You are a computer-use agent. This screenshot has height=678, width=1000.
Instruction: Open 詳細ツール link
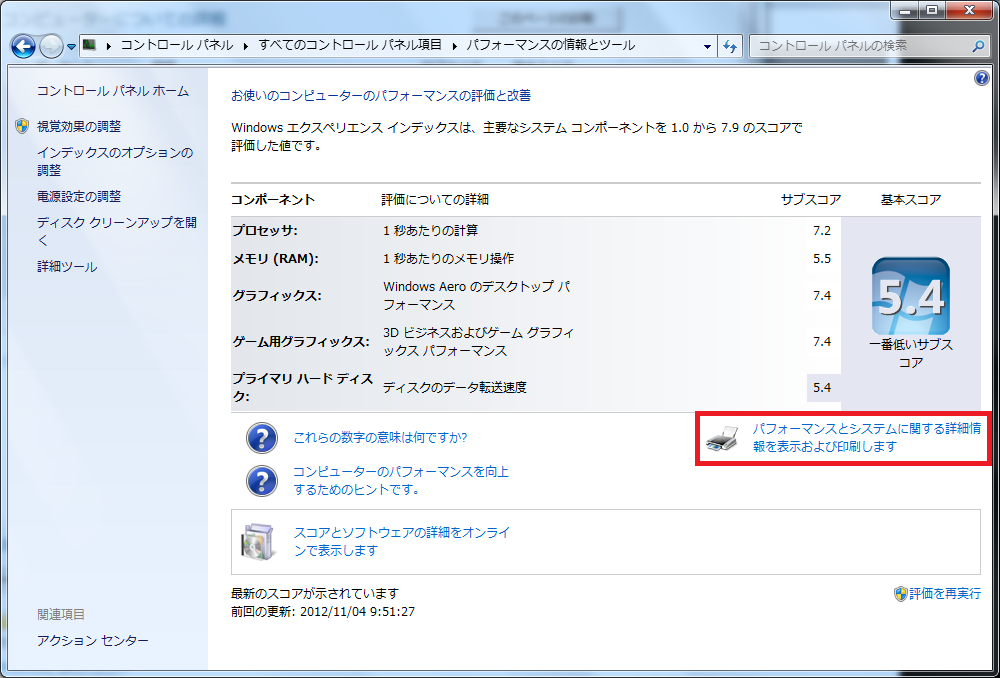coord(67,267)
